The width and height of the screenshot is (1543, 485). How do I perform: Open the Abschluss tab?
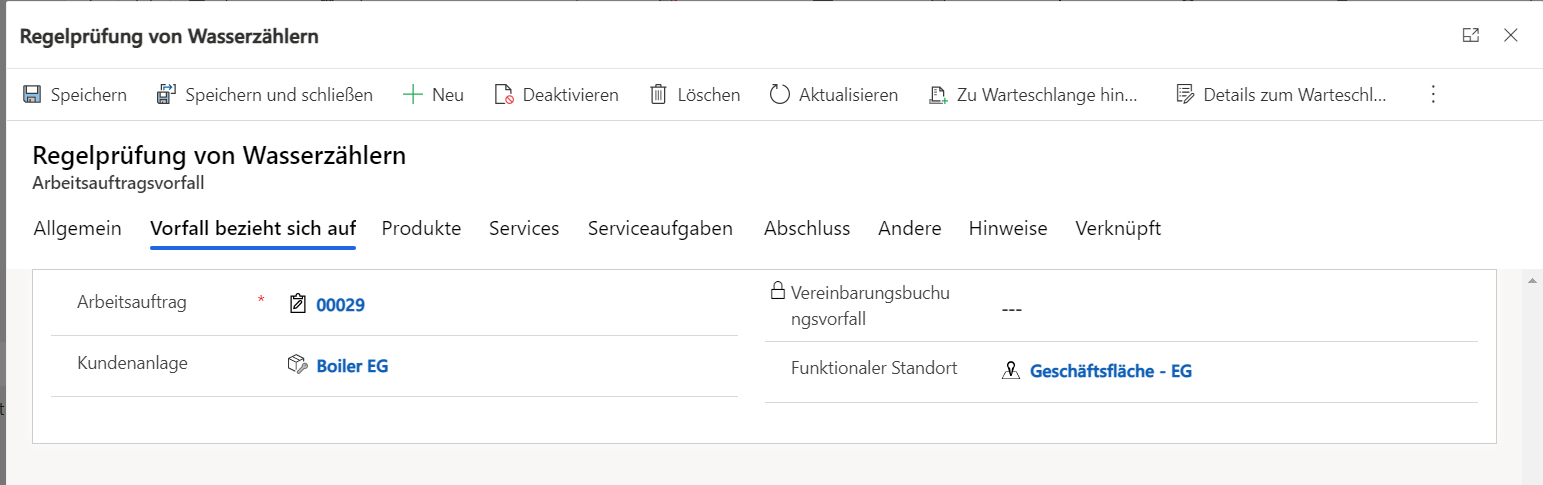pos(807,229)
